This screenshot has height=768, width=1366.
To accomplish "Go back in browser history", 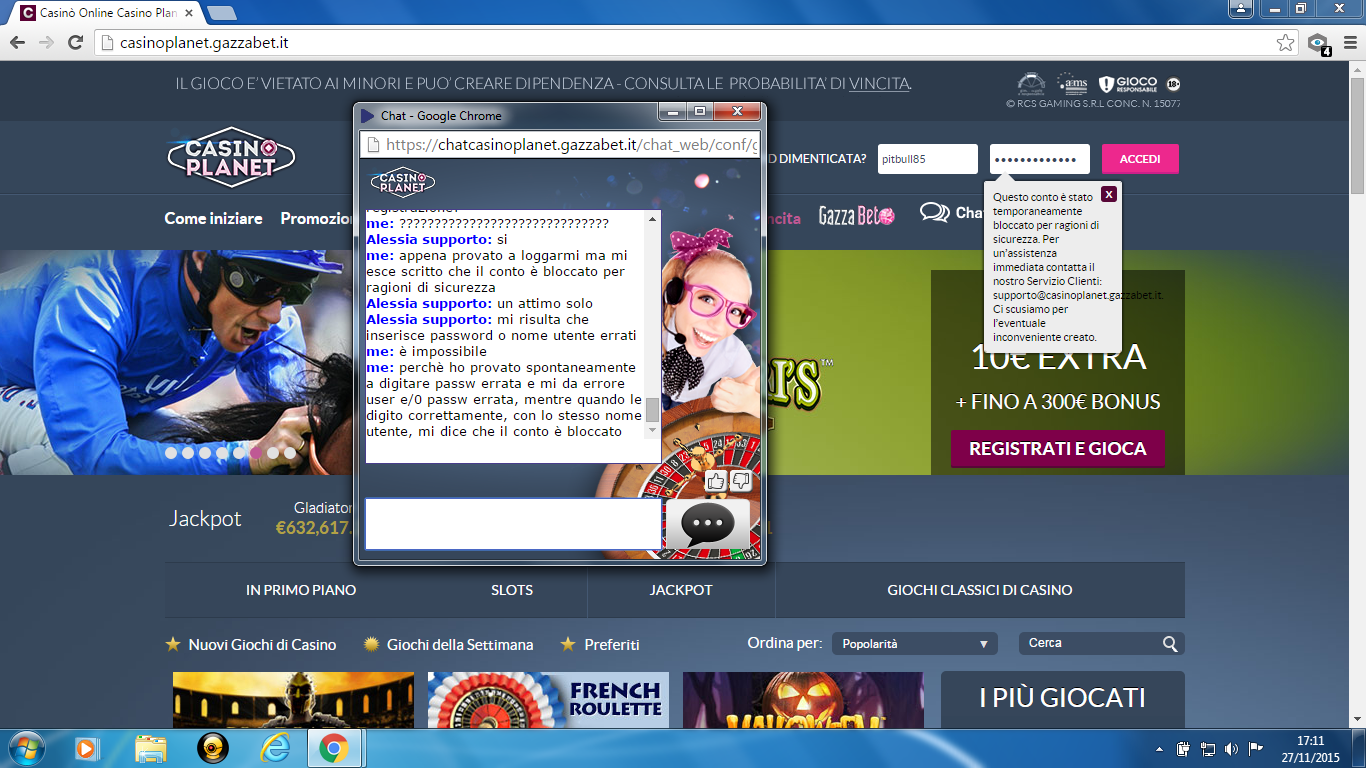I will (x=17, y=43).
